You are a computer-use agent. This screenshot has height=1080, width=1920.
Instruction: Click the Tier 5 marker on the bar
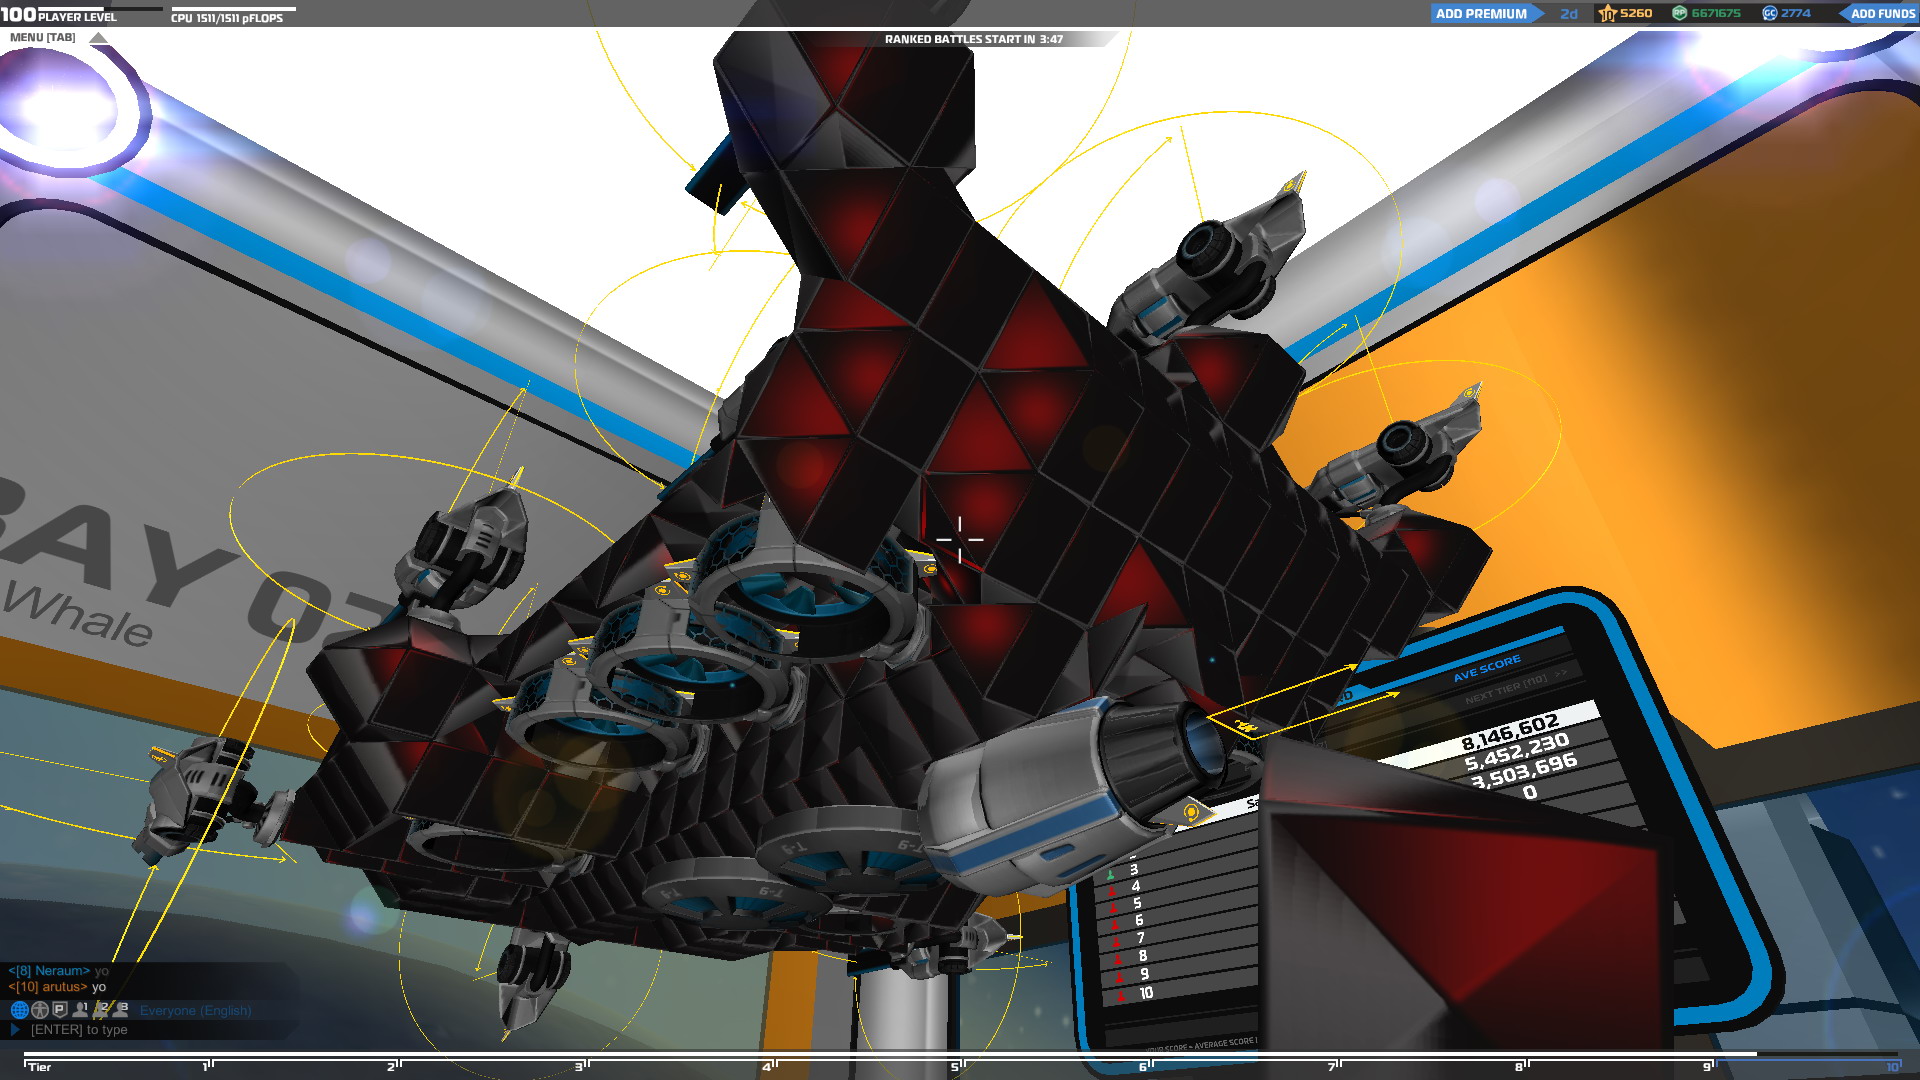956,1067
